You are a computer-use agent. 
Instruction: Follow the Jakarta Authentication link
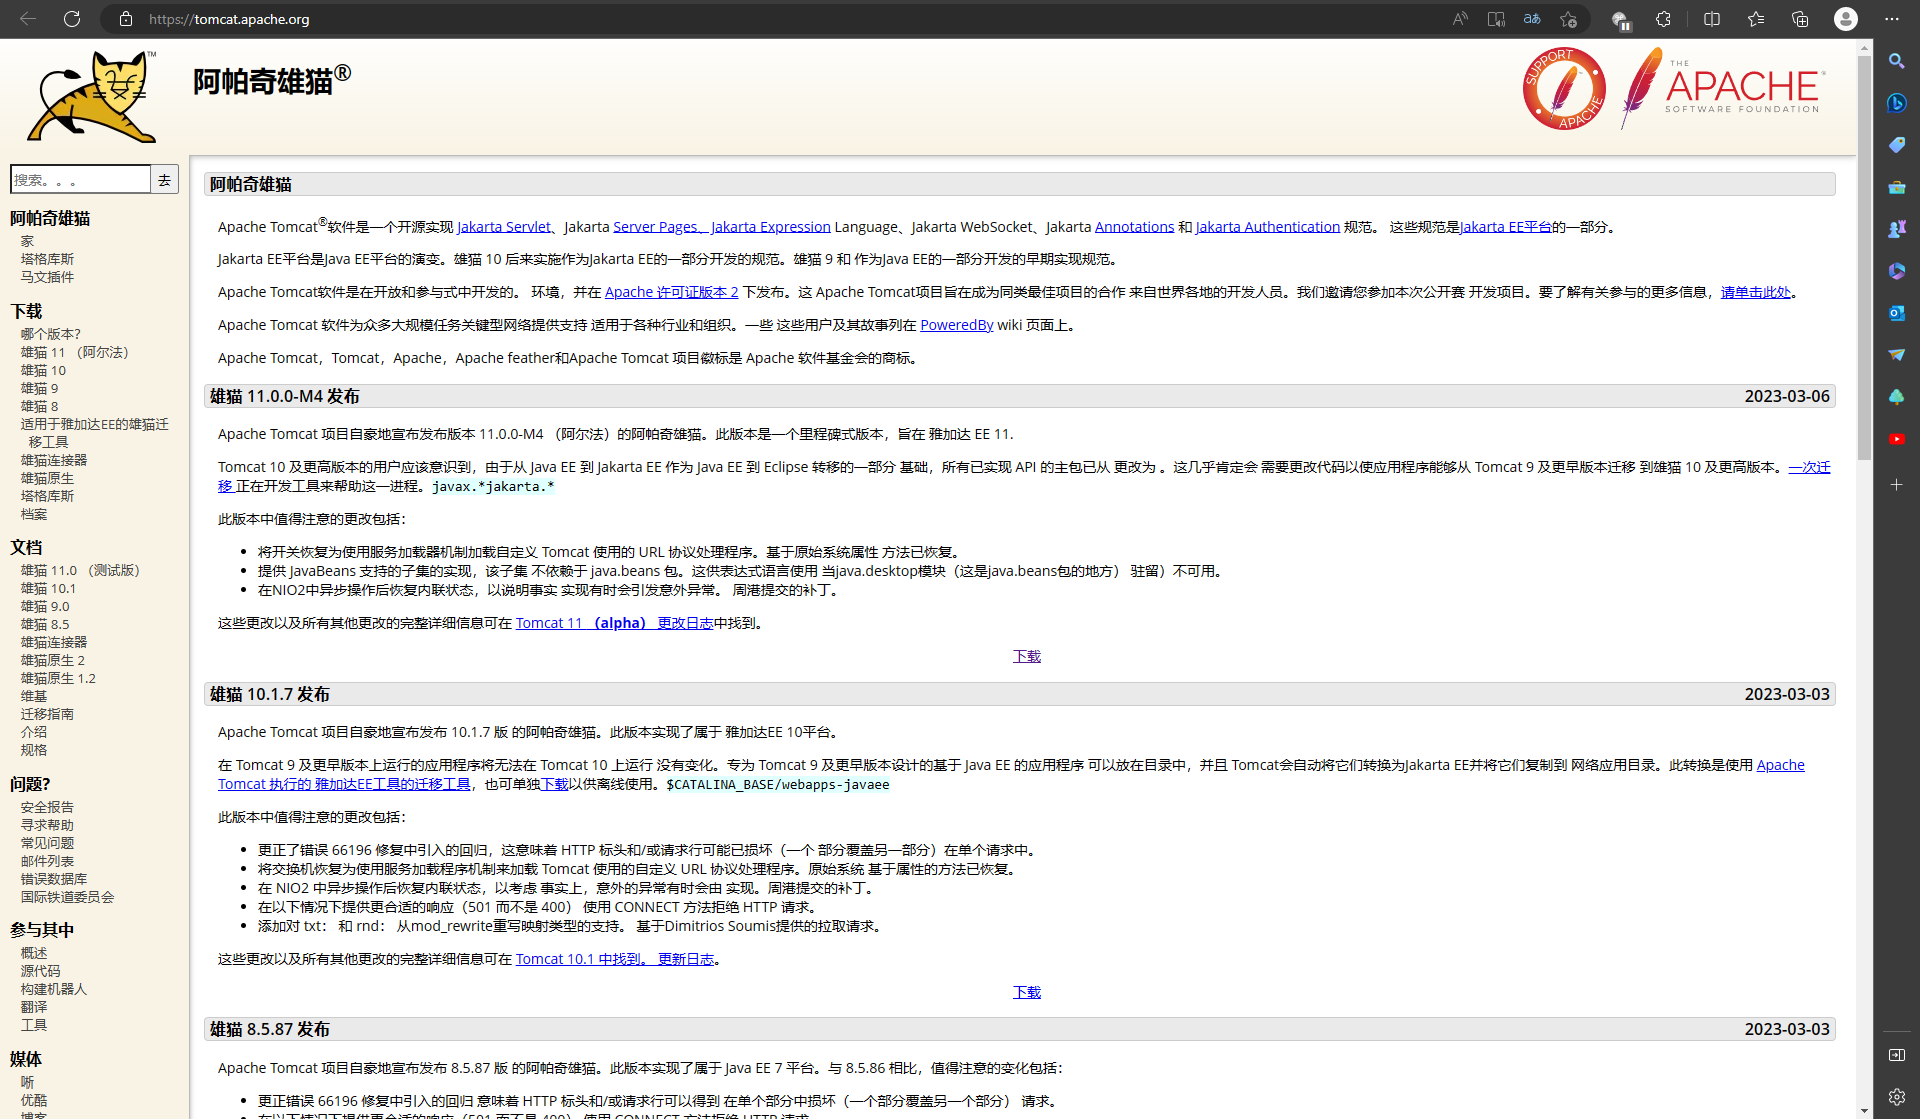coord(1267,227)
